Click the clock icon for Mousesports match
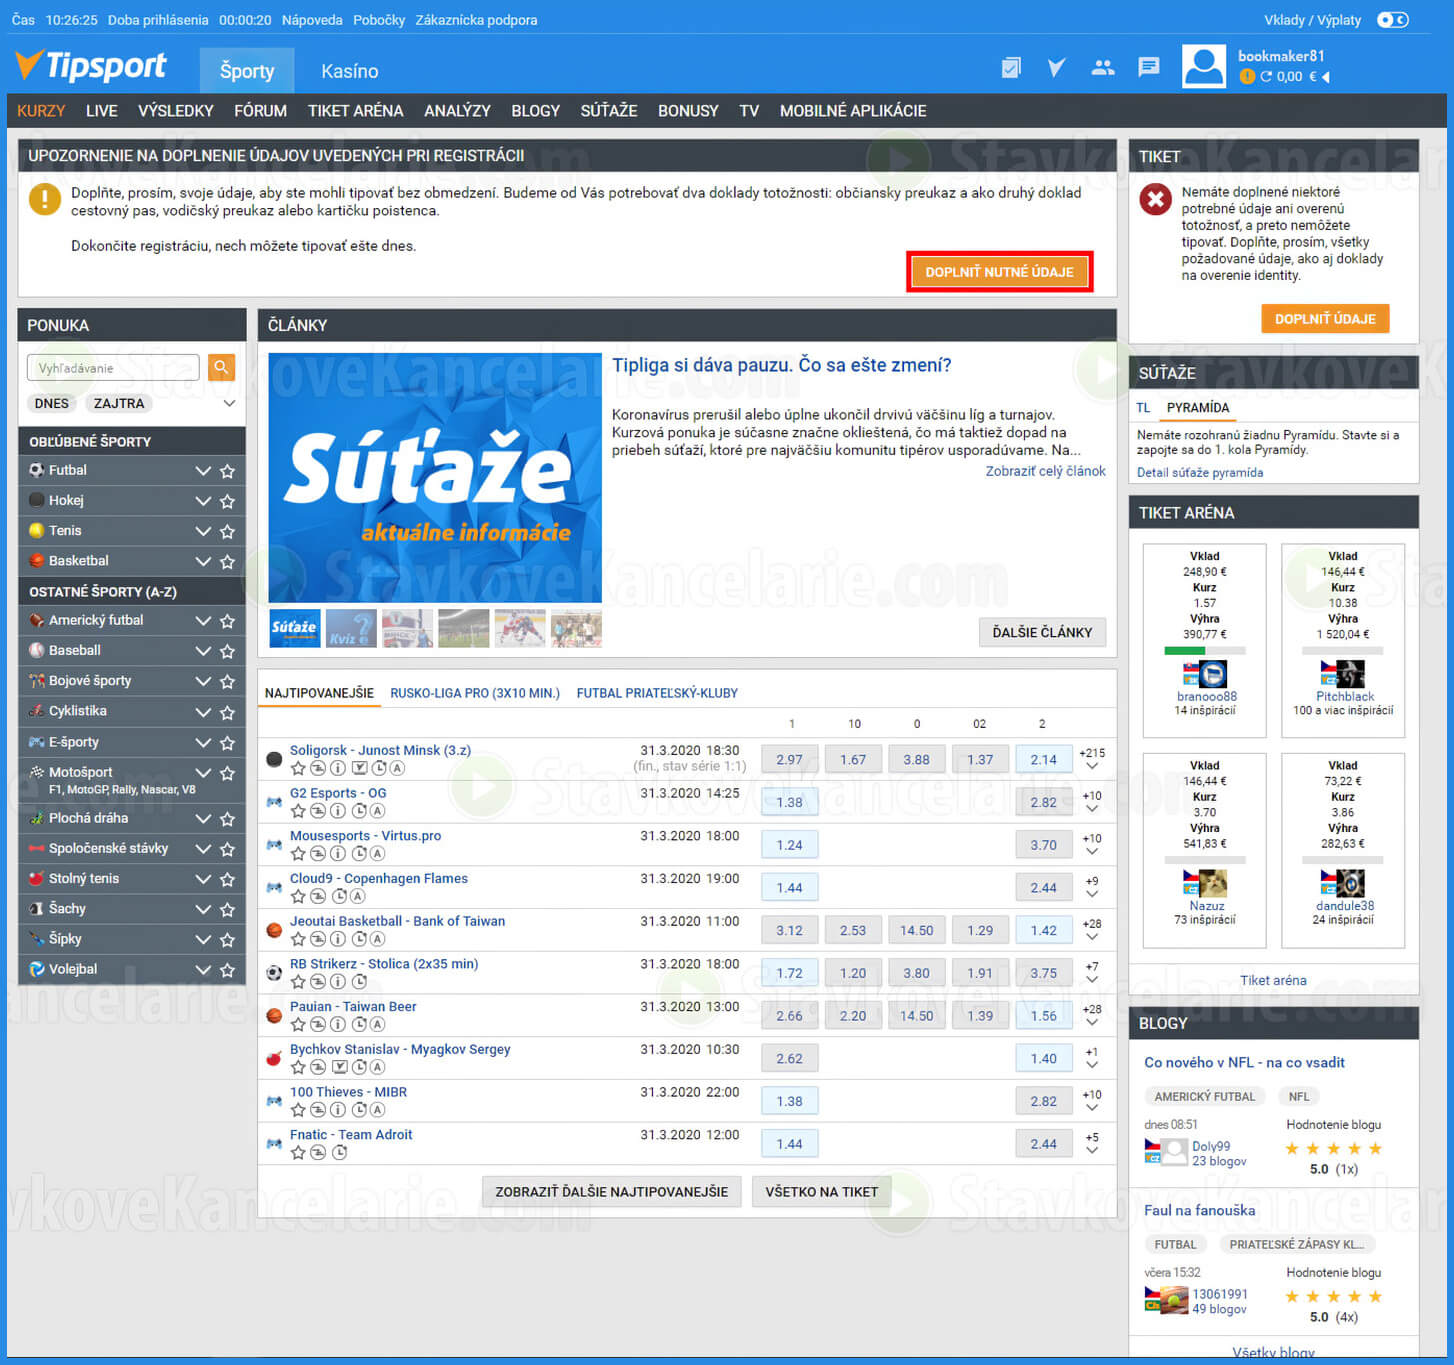The width and height of the screenshot is (1454, 1365). point(358,854)
